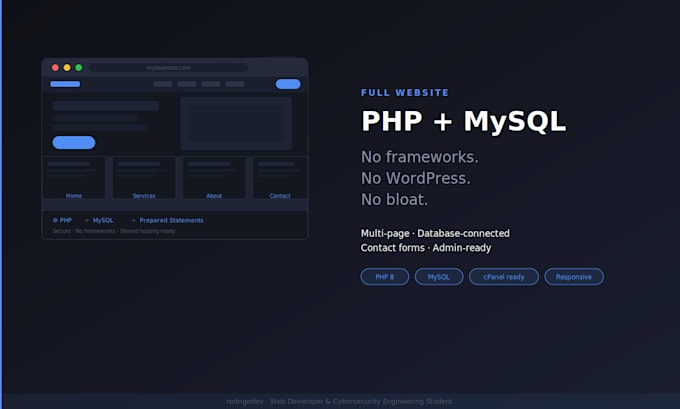680x409 pixels.
Task: Open the Services card in mockup
Action: point(144,177)
